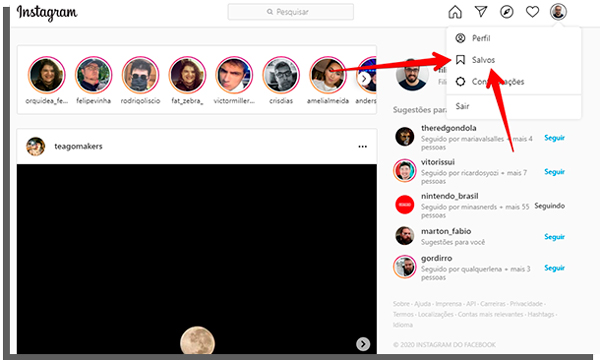Screen dimensions: 600x360
Task: Open victormiller story
Action: (x=234, y=75)
